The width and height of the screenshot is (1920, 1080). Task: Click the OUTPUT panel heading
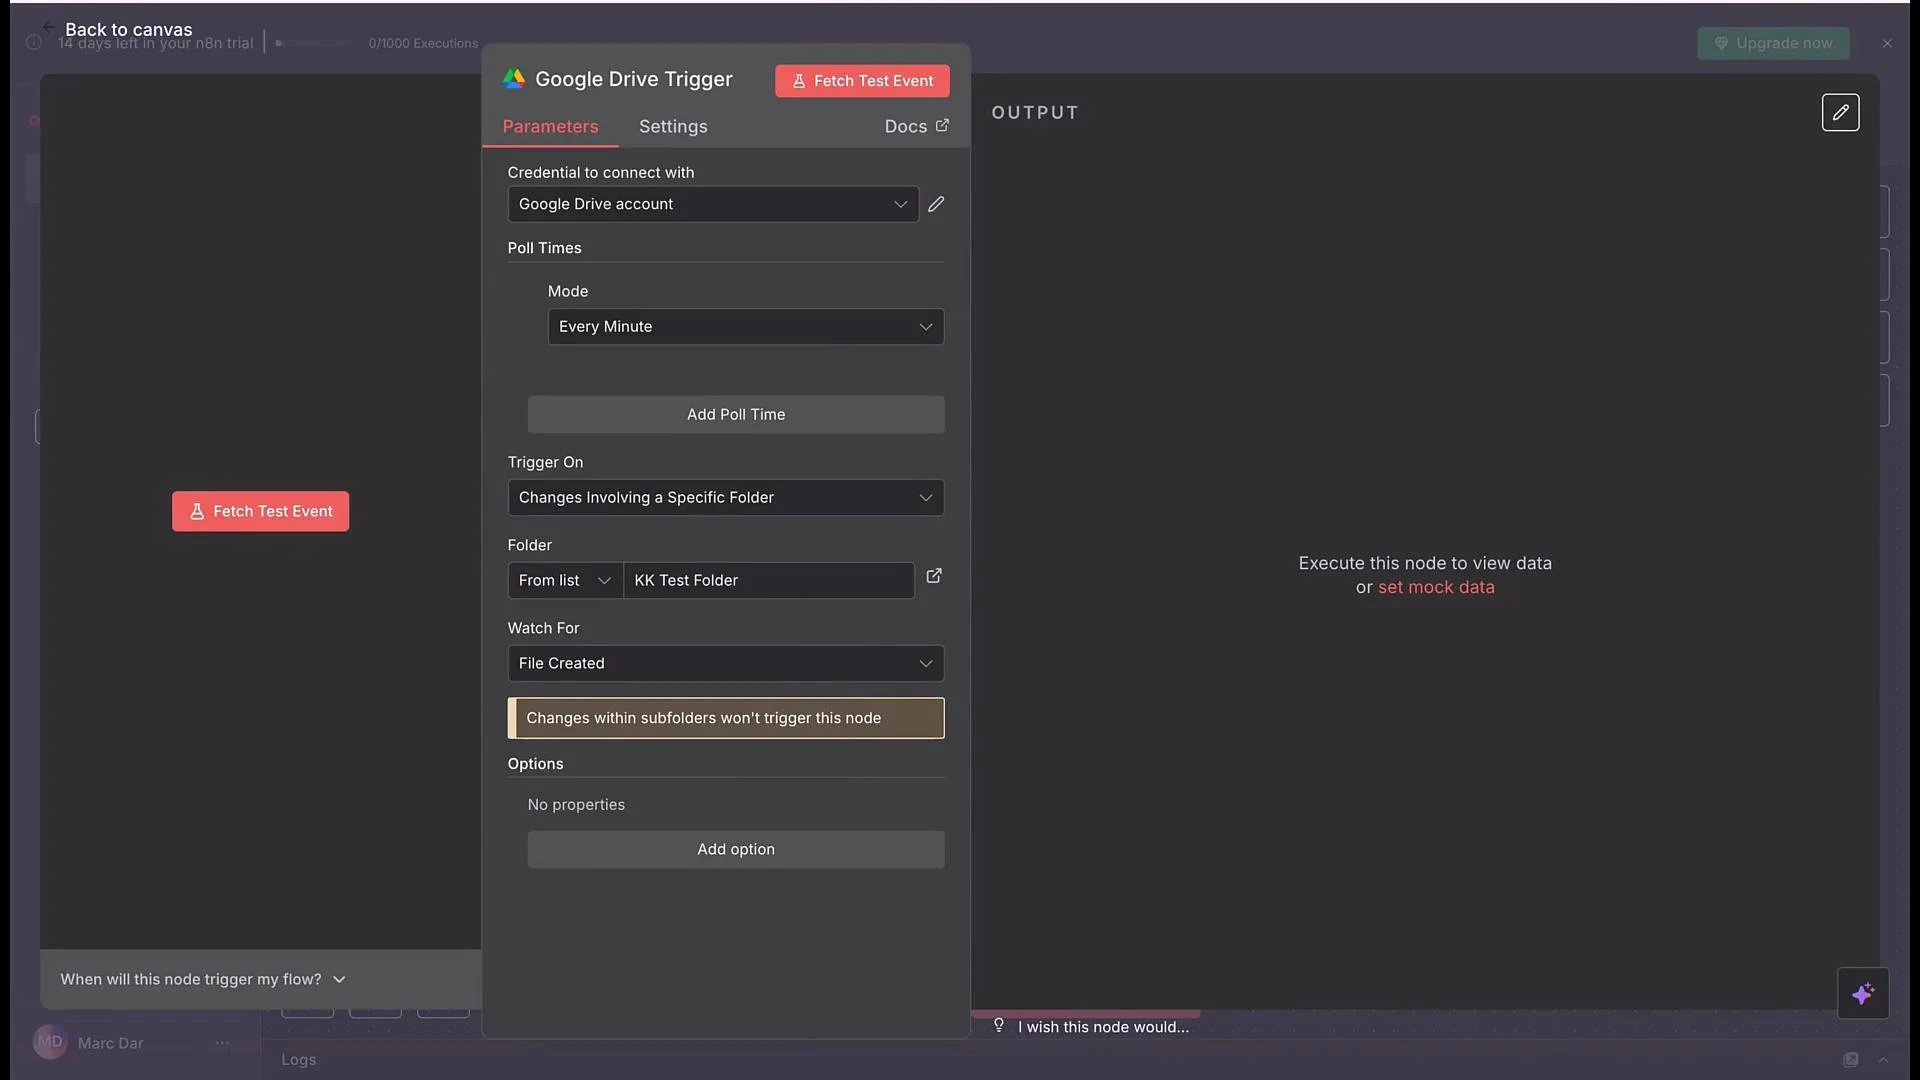pos(1035,113)
